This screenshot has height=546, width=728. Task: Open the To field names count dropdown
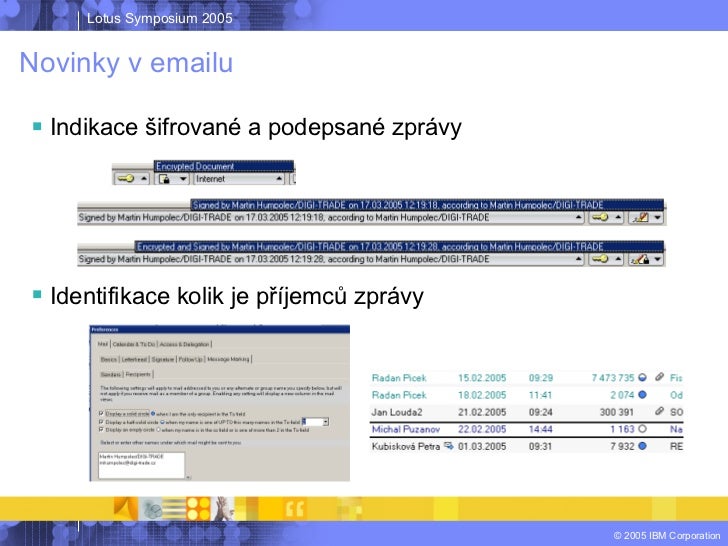(x=326, y=422)
